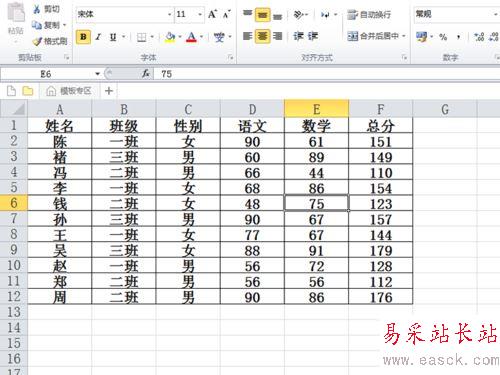Screen dimensions: 500x375
Task: Click the name cell 吴
Action: coord(60,250)
